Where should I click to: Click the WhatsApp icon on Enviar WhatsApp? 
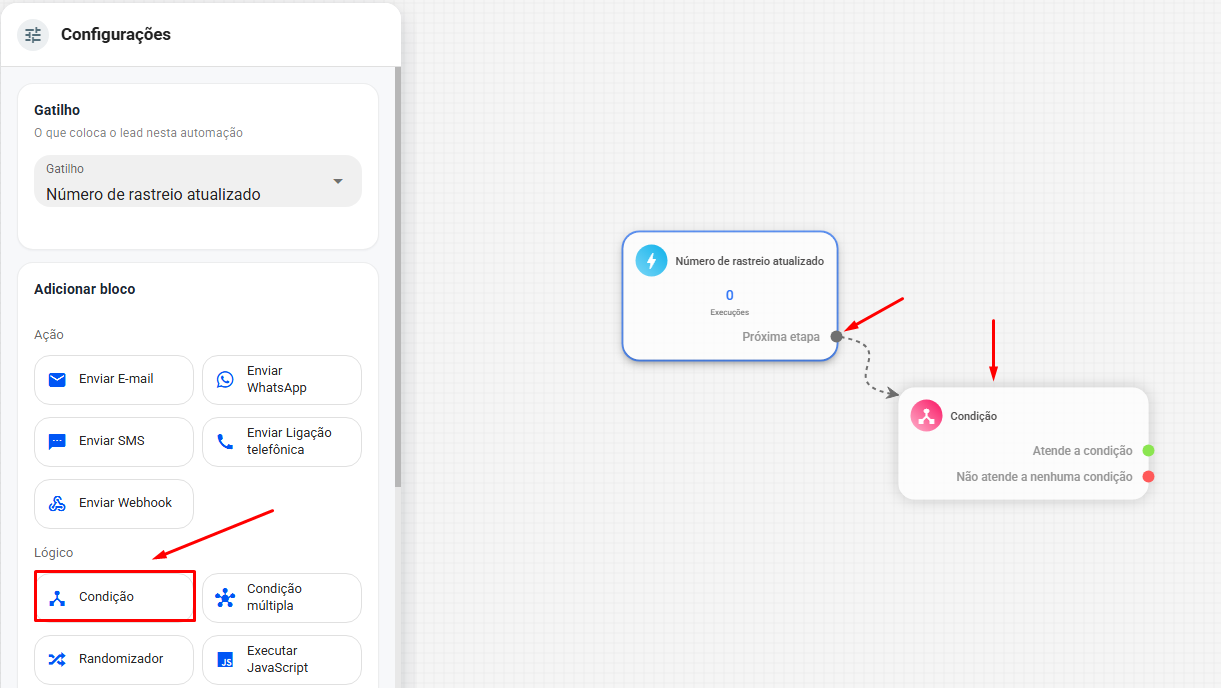tap(225, 380)
